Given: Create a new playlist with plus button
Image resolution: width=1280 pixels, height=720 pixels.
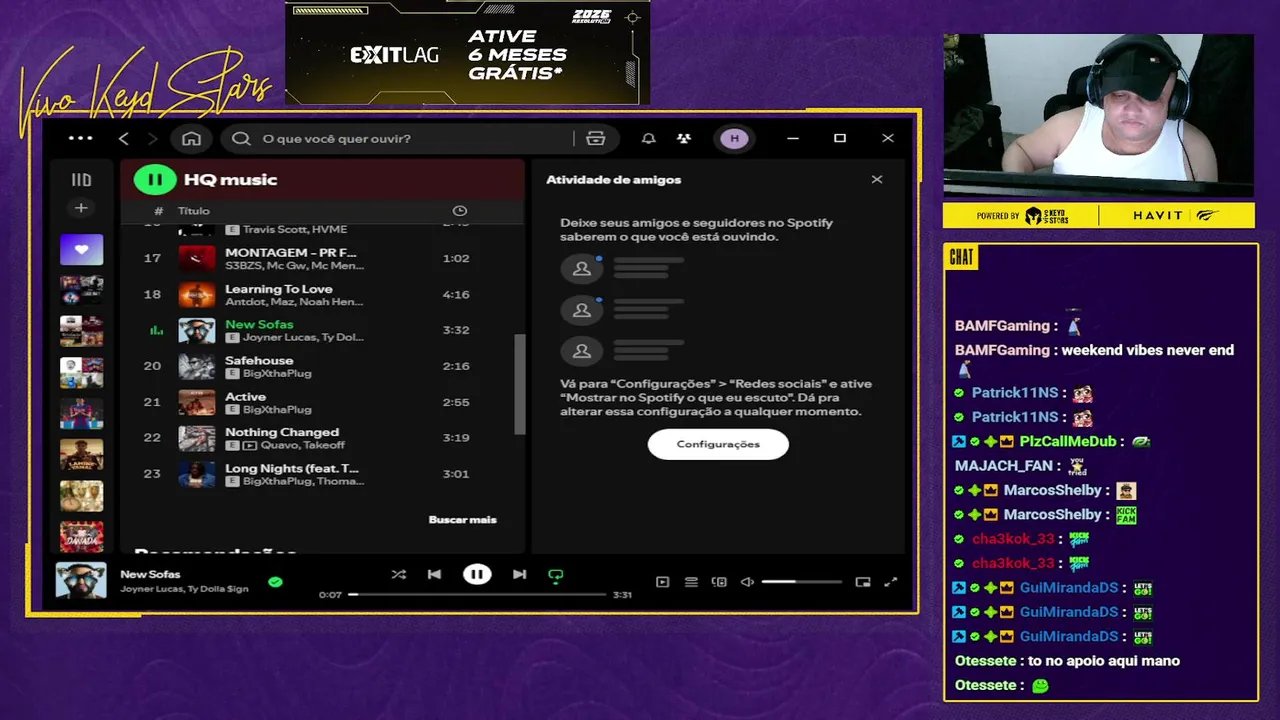Looking at the screenshot, I should click(x=81, y=208).
